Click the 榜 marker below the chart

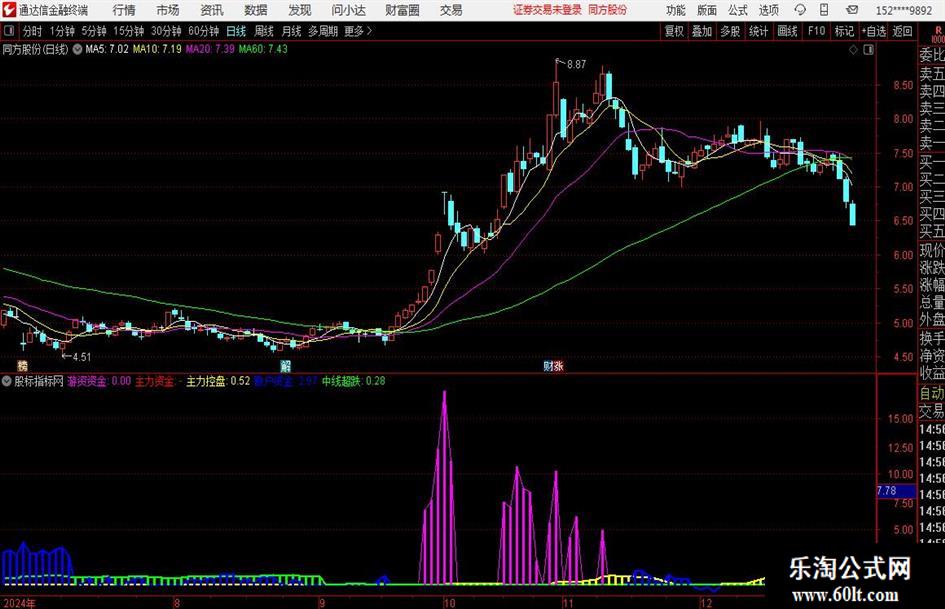tap(22, 366)
